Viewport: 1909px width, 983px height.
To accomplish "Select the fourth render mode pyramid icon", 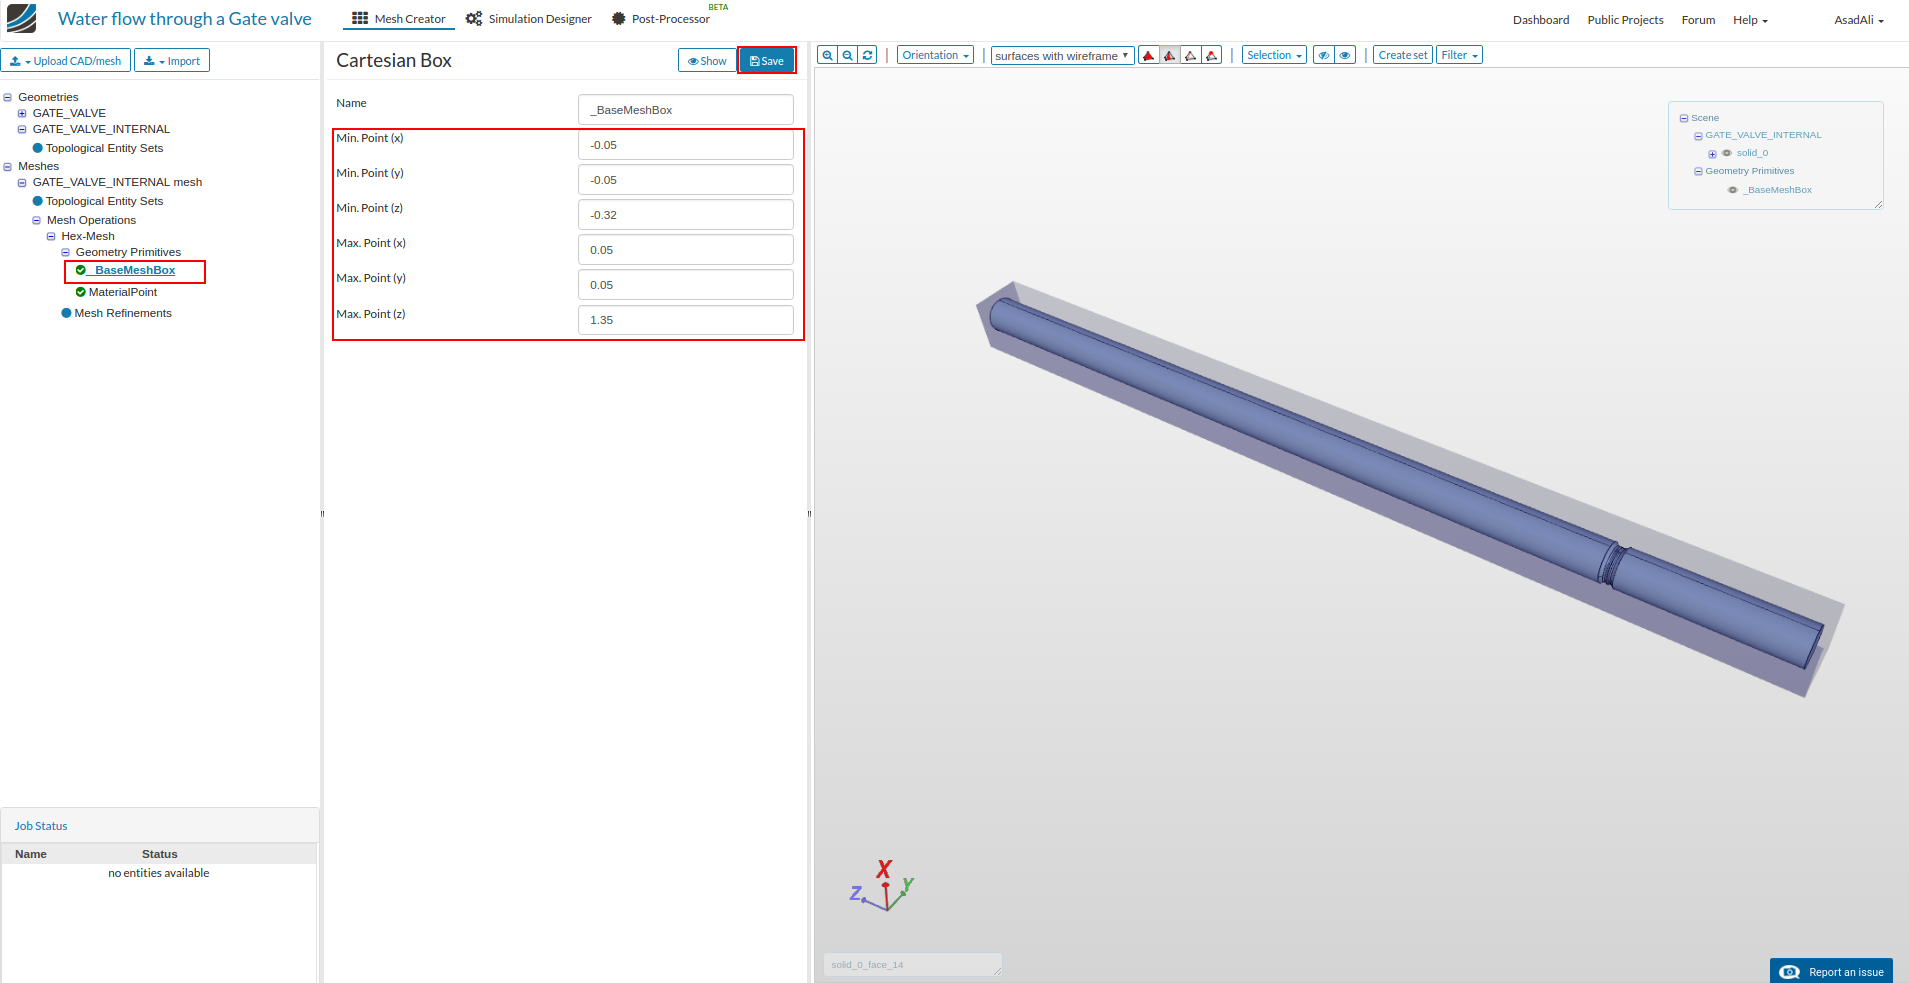I will coord(1212,55).
